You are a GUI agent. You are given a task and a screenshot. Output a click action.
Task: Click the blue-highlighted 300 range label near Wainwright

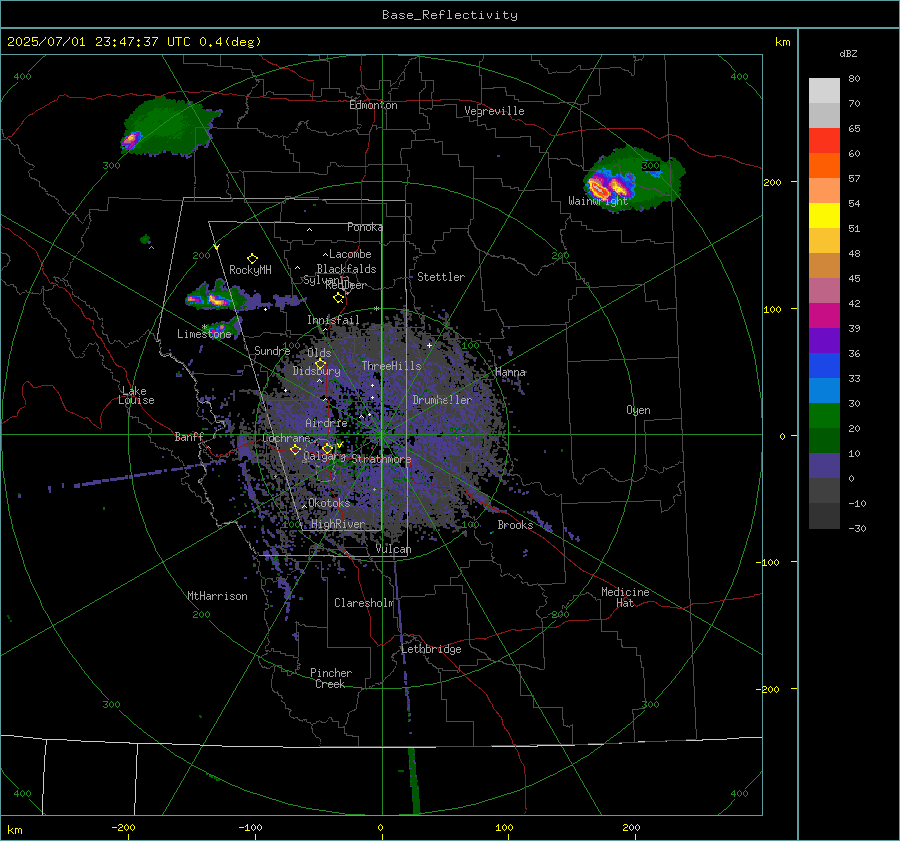pos(650,166)
